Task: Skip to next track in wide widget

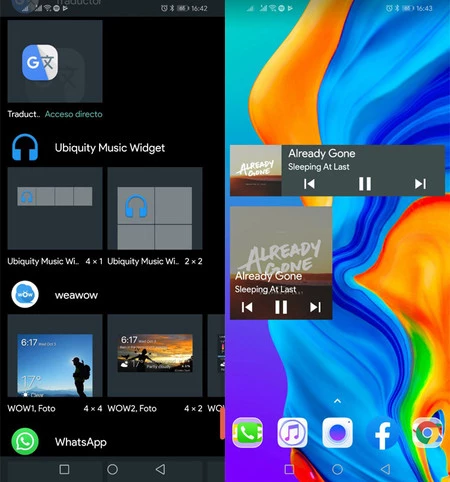Action: point(420,184)
